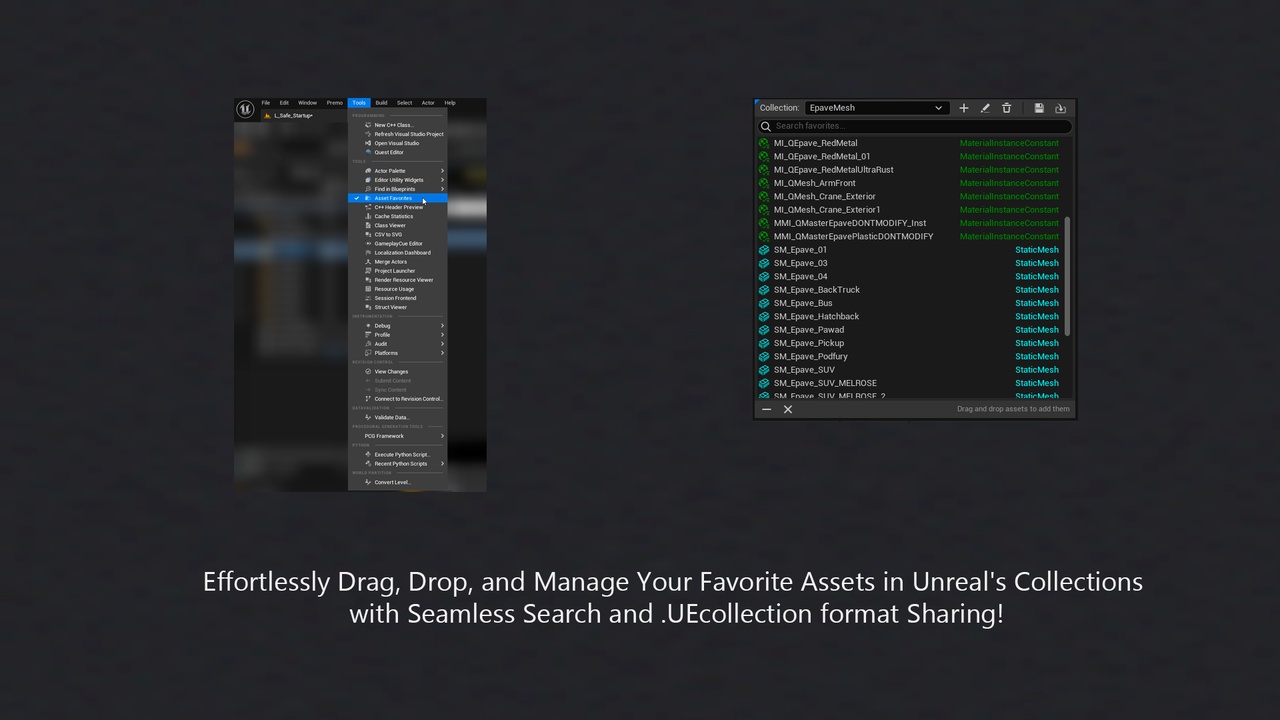Select C++ Header Preview entry
Image resolution: width=1280 pixels, height=720 pixels.
[397, 207]
